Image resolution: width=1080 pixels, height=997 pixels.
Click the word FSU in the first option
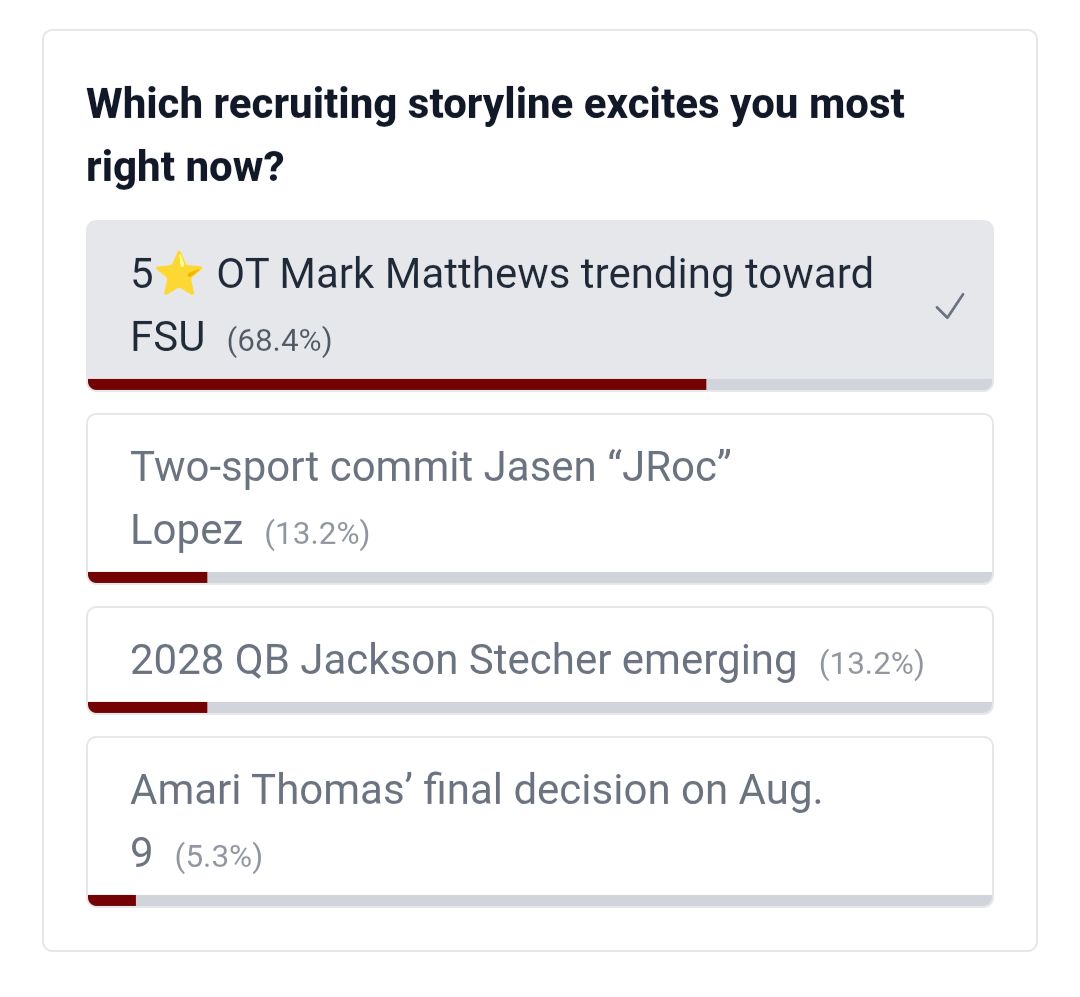pyautogui.click(x=168, y=337)
